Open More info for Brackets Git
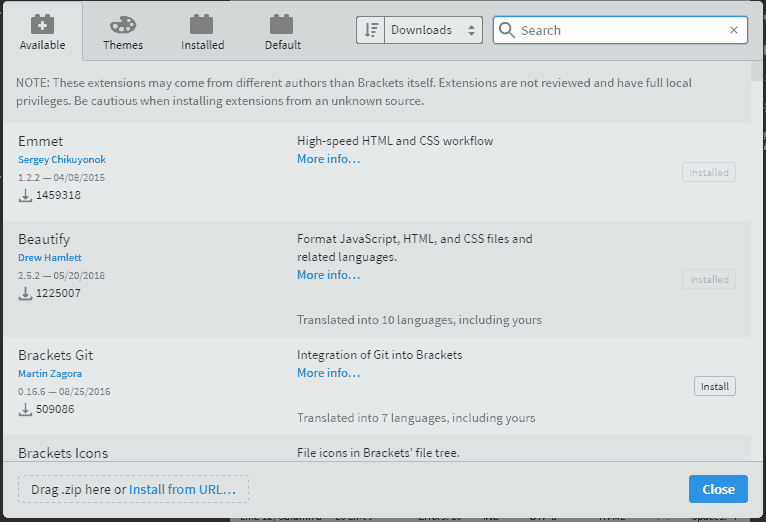 [x=328, y=373]
